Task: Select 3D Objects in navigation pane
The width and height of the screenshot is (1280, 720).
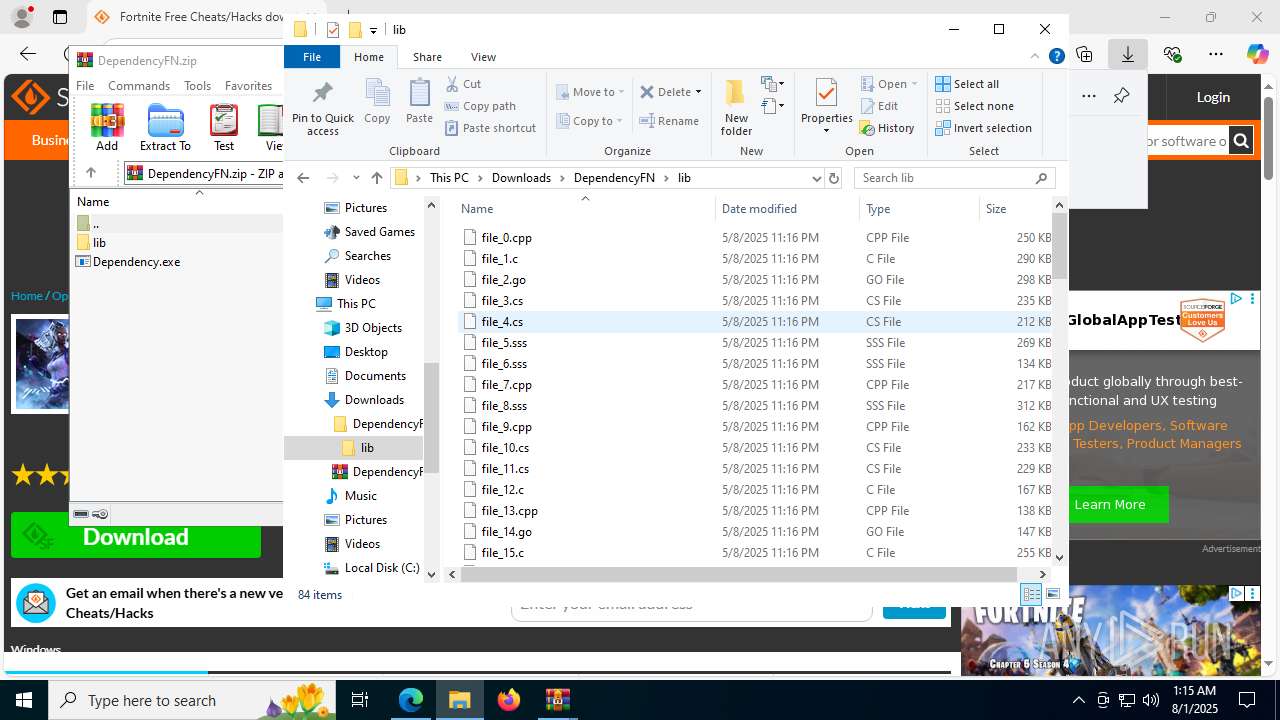Action: pos(373,328)
